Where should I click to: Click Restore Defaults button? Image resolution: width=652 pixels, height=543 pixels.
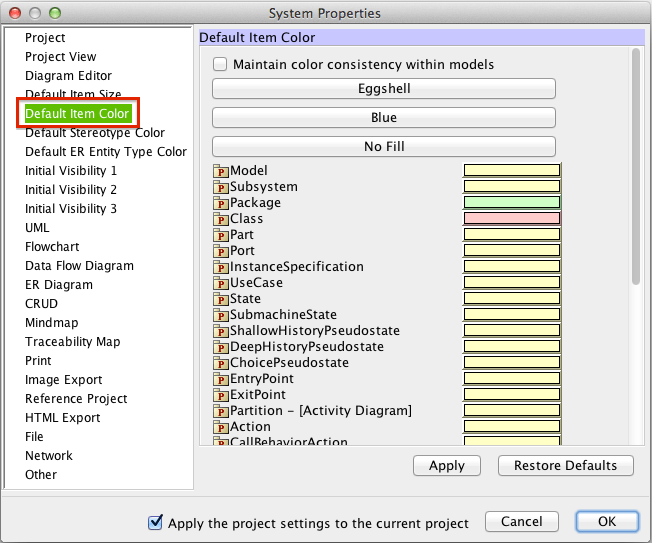pos(572,466)
